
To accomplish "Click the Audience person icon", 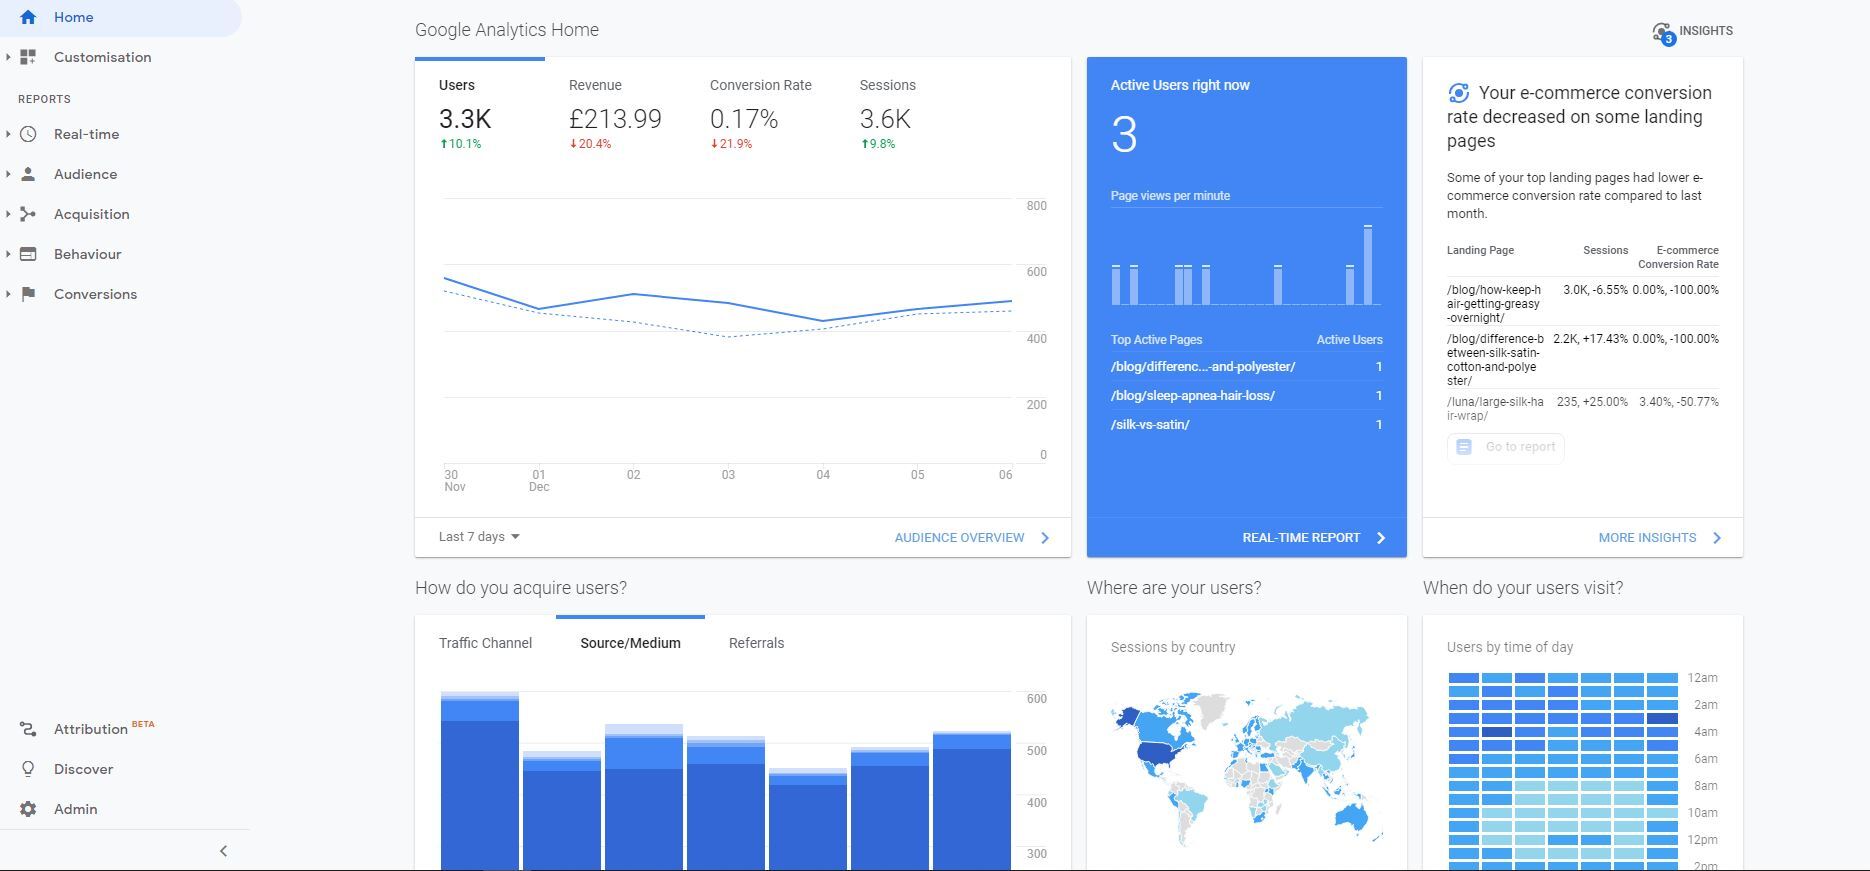I will pos(28,174).
